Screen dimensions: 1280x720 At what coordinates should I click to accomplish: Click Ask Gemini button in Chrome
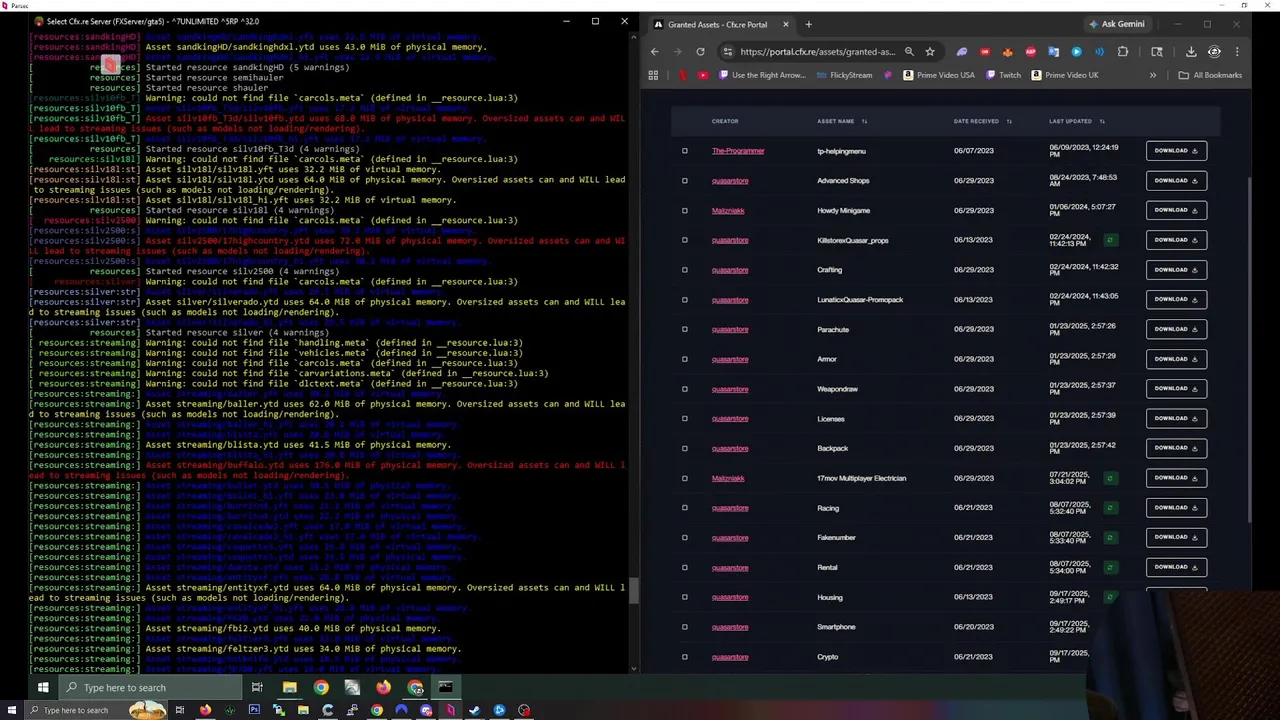pos(1116,24)
